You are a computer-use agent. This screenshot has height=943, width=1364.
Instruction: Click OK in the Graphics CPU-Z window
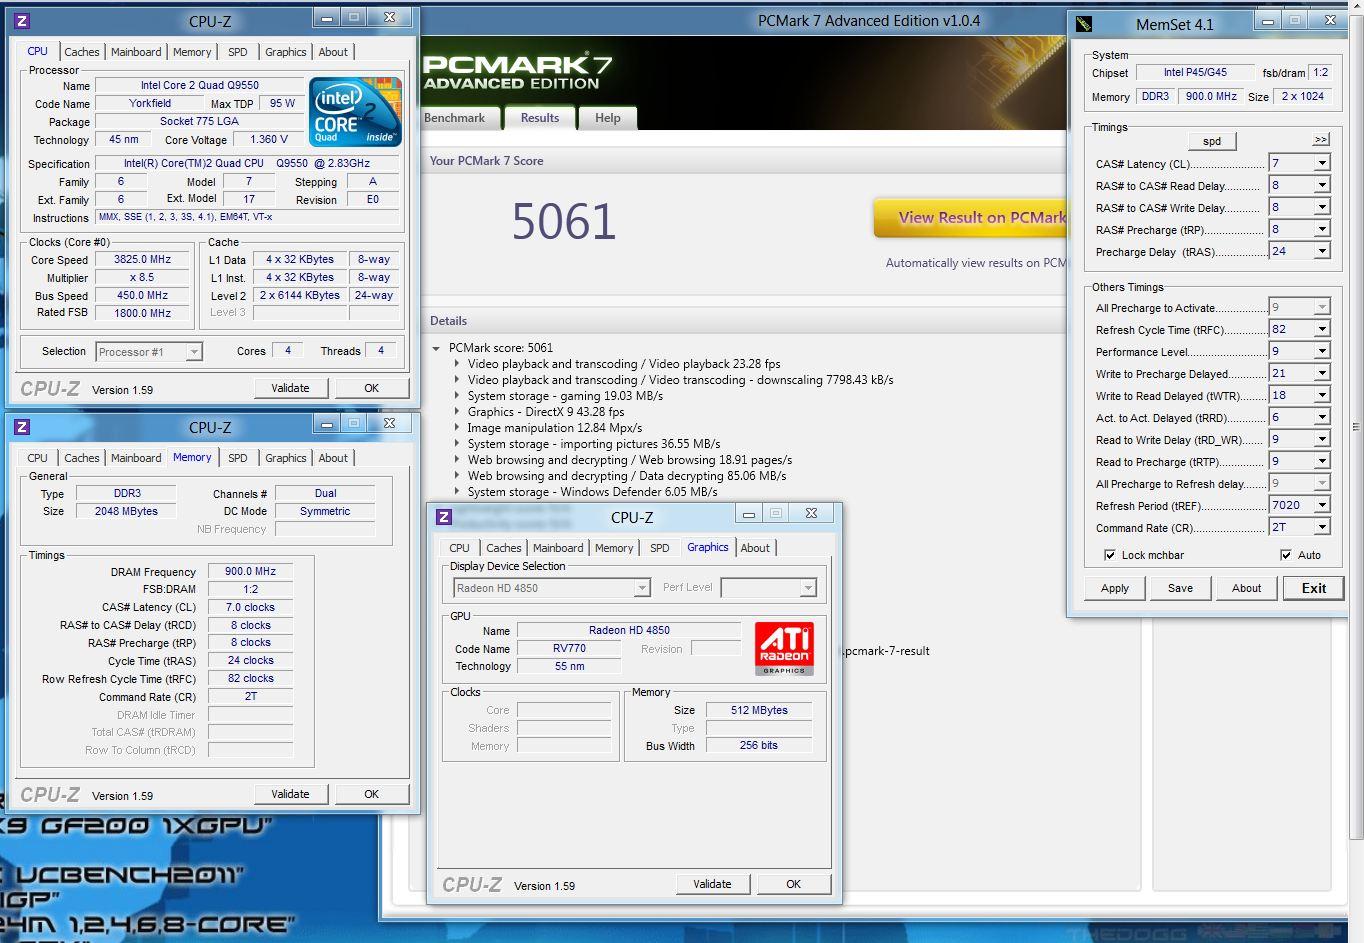(x=794, y=884)
